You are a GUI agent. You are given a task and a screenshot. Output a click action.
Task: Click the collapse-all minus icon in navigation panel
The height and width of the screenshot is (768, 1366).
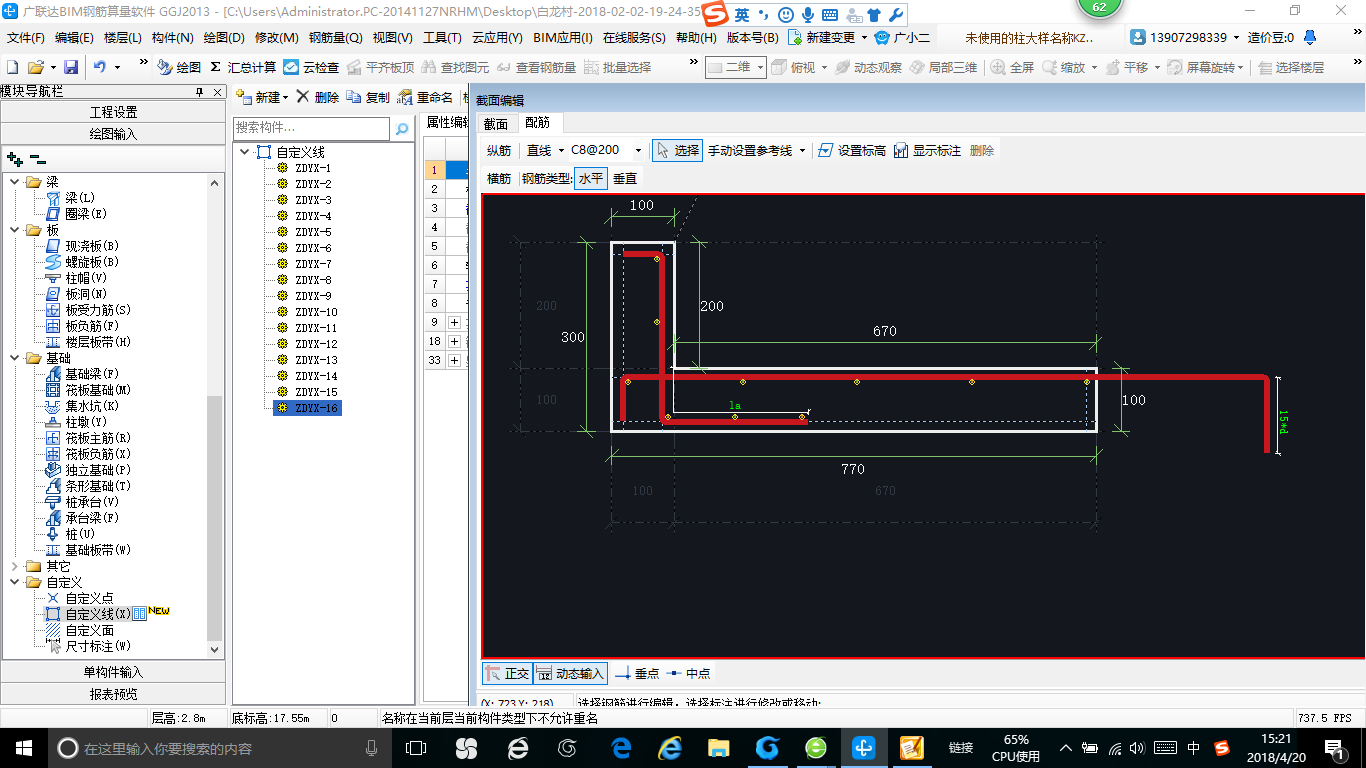[37, 158]
